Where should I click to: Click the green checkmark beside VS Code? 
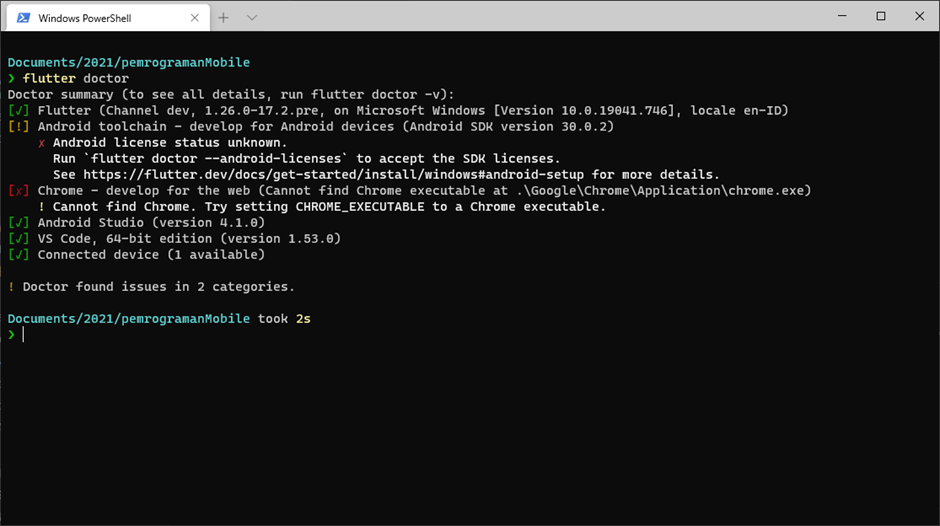(19, 239)
